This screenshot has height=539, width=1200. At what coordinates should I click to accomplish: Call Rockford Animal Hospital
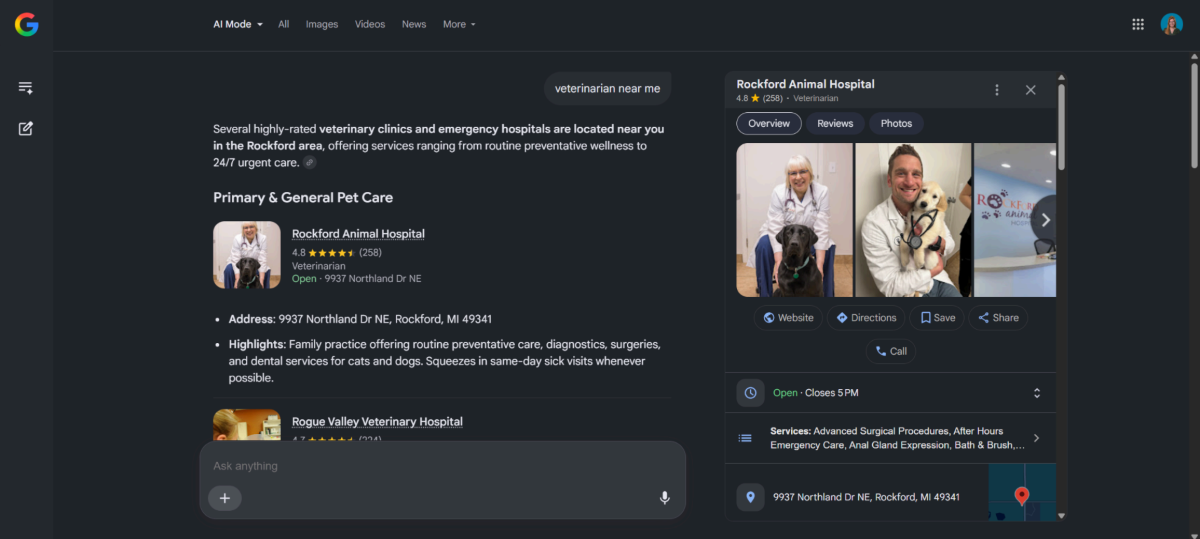point(891,351)
